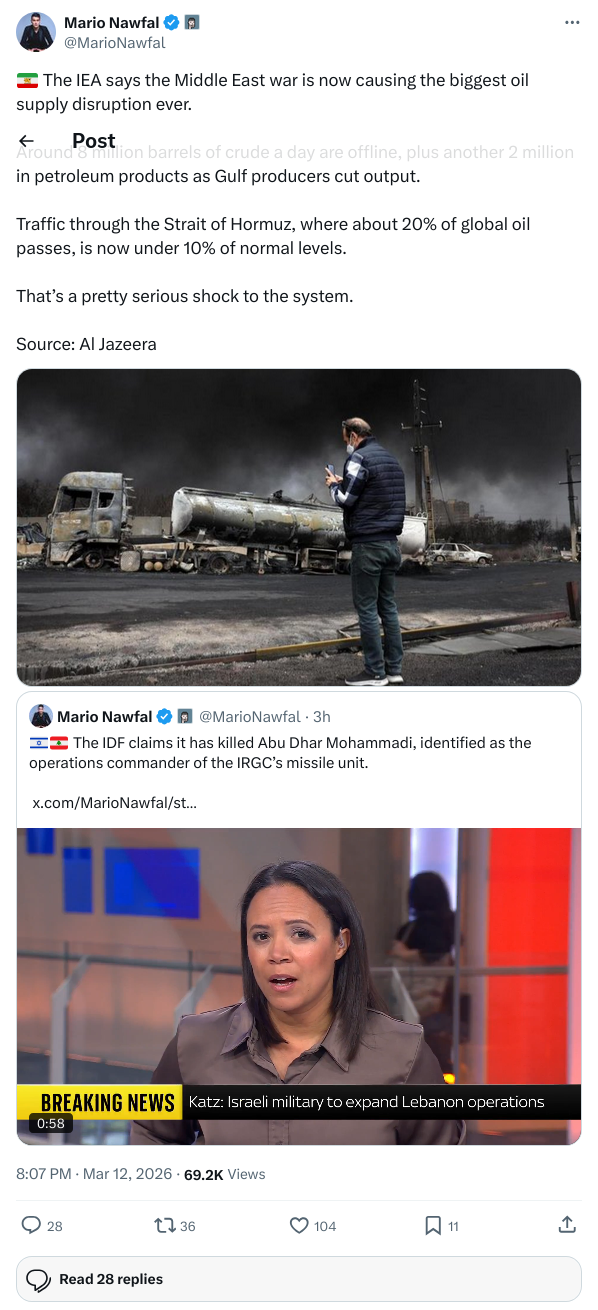
Task: Open the x.com/MarioNawfal/st... link
Action: coord(115,802)
